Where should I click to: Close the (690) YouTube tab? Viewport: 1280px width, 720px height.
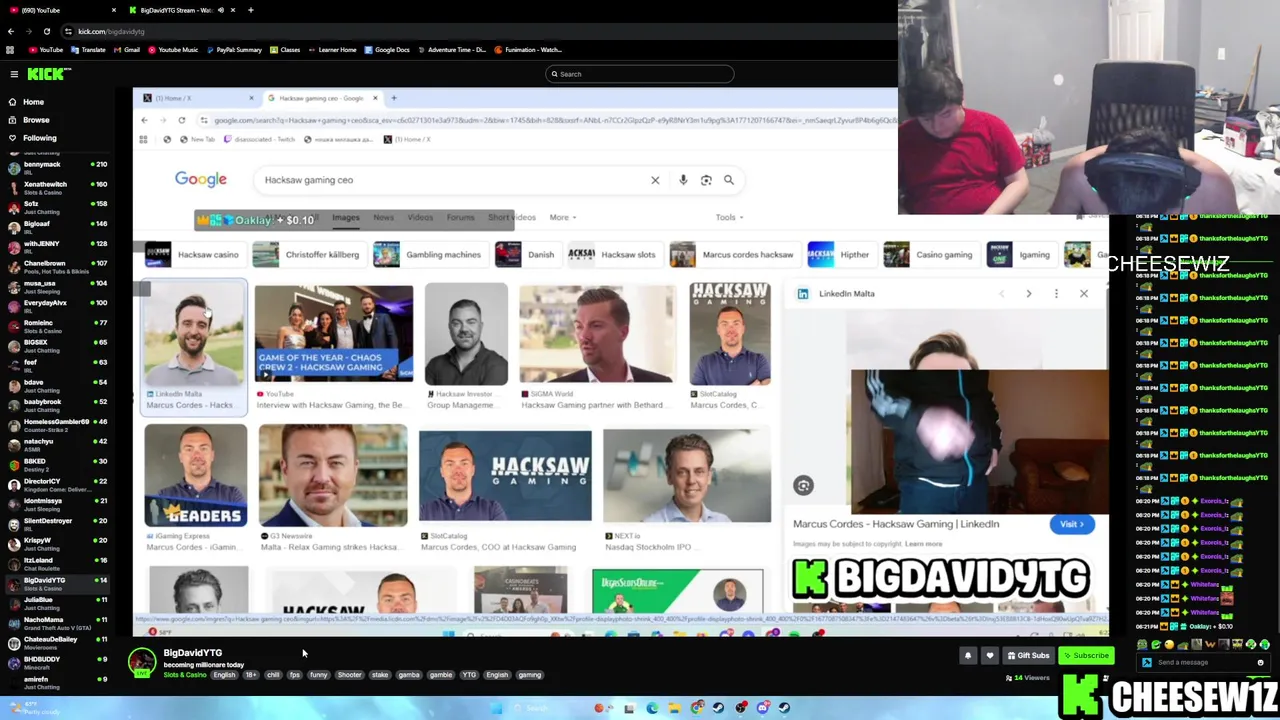pos(114,10)
